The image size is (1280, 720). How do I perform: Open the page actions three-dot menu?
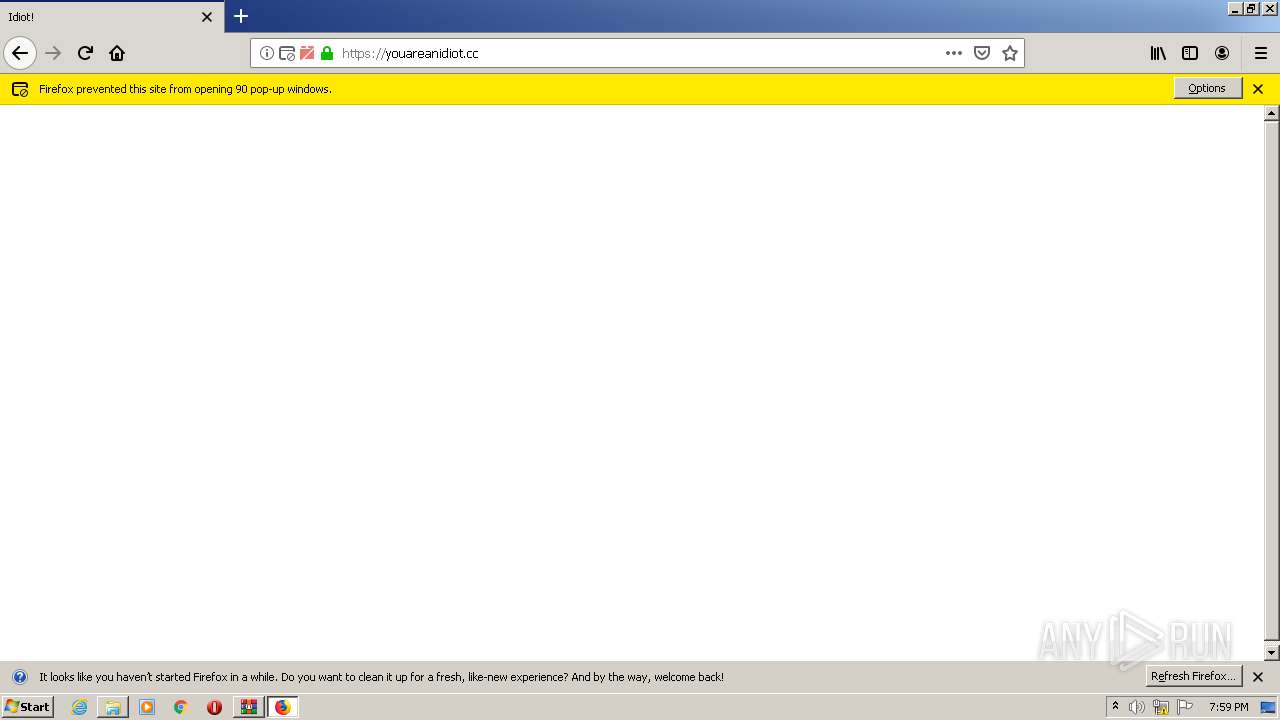(954, 53)
